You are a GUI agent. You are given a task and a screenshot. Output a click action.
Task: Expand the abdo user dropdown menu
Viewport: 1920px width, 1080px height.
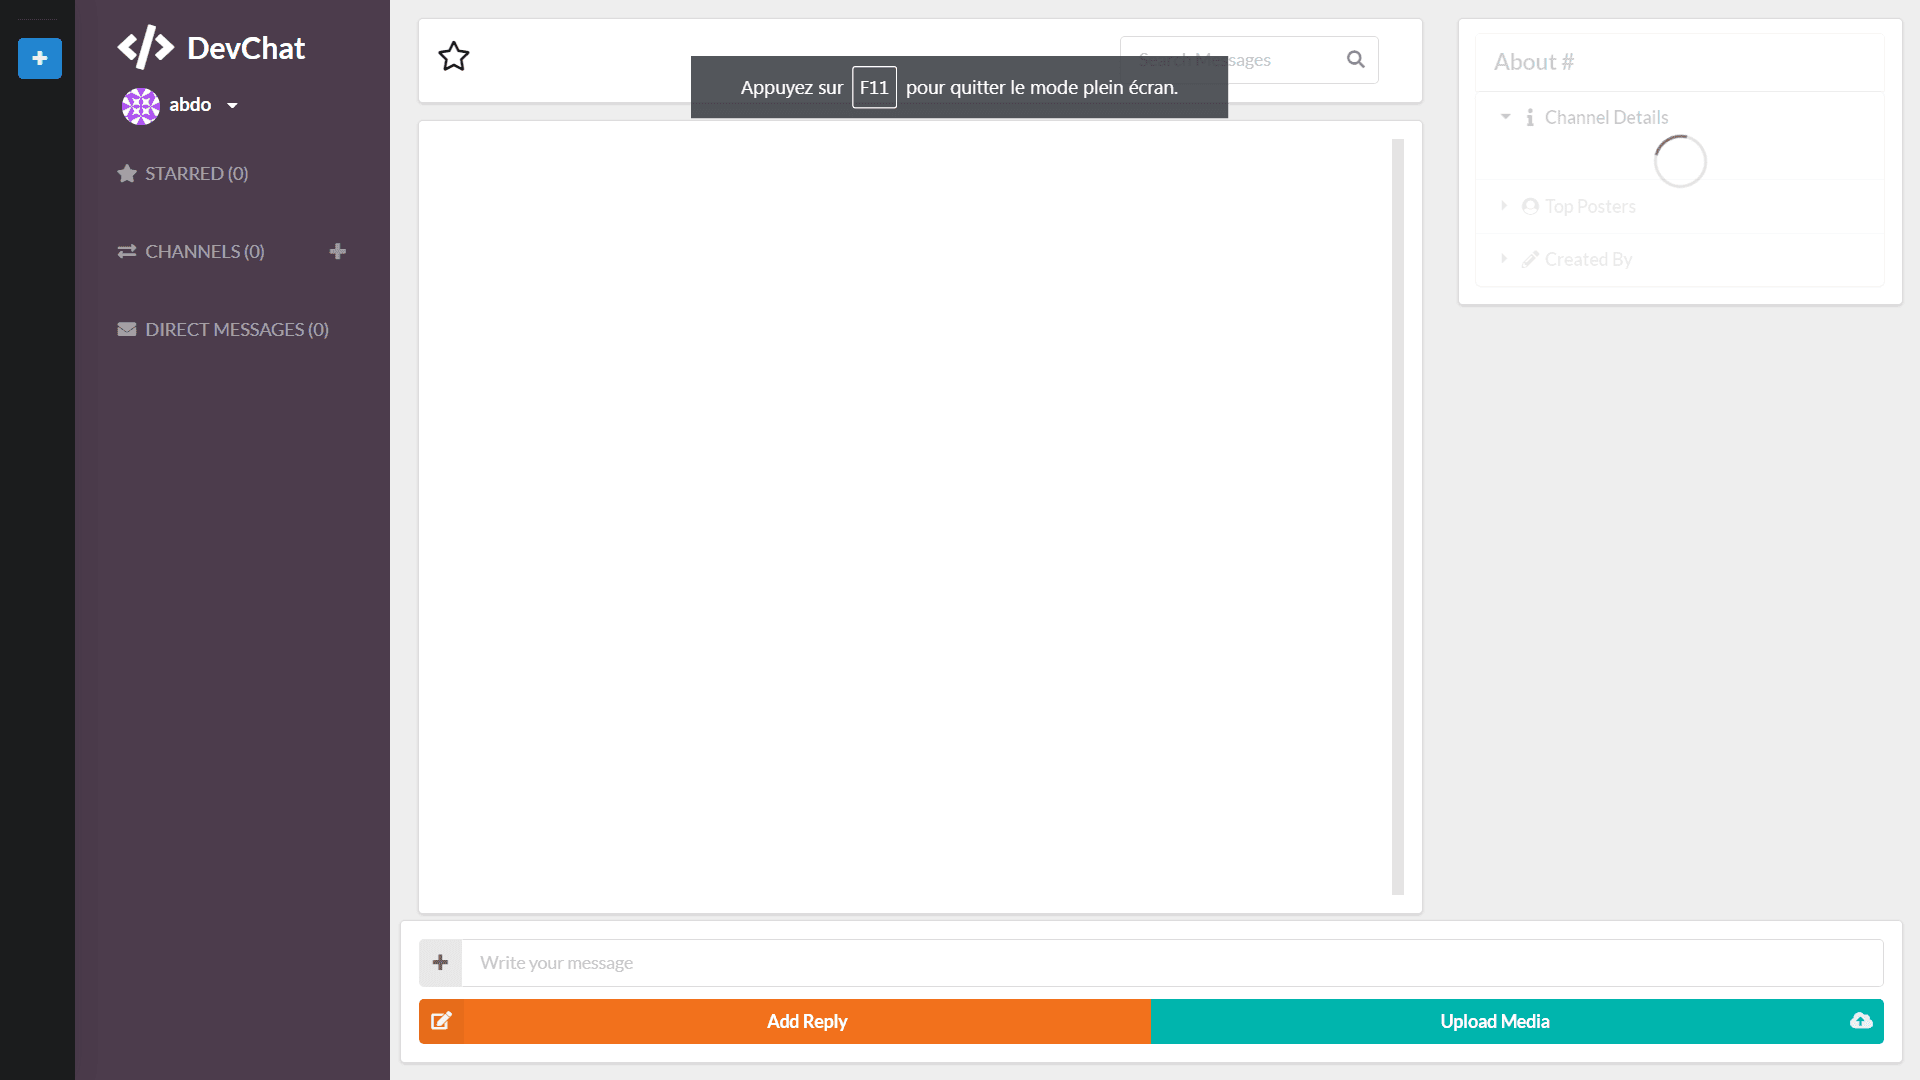coord(232,105)
